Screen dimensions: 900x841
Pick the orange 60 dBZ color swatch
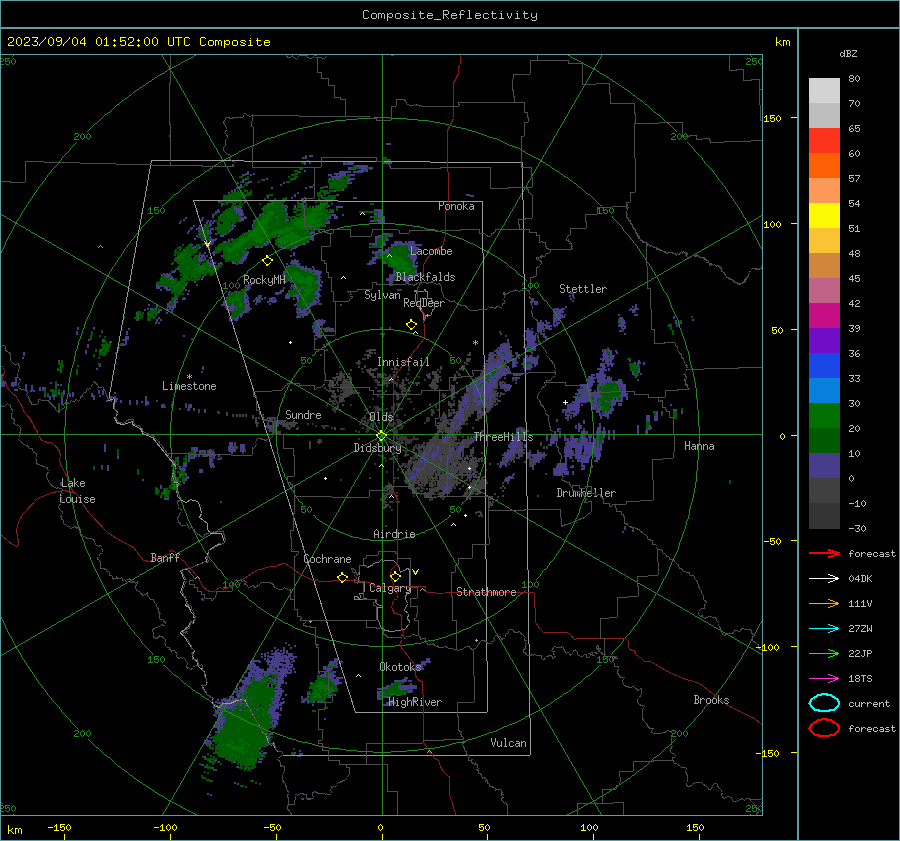[x=824, y=165]
